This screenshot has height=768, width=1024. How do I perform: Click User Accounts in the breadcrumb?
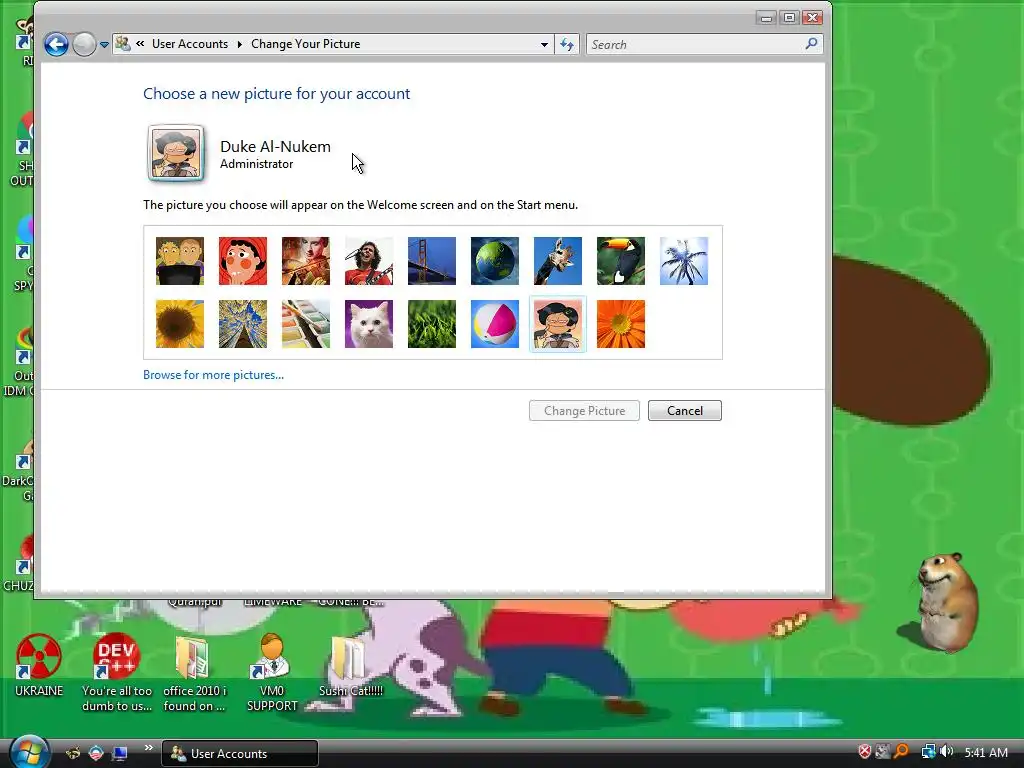click(x=190, y=44)
